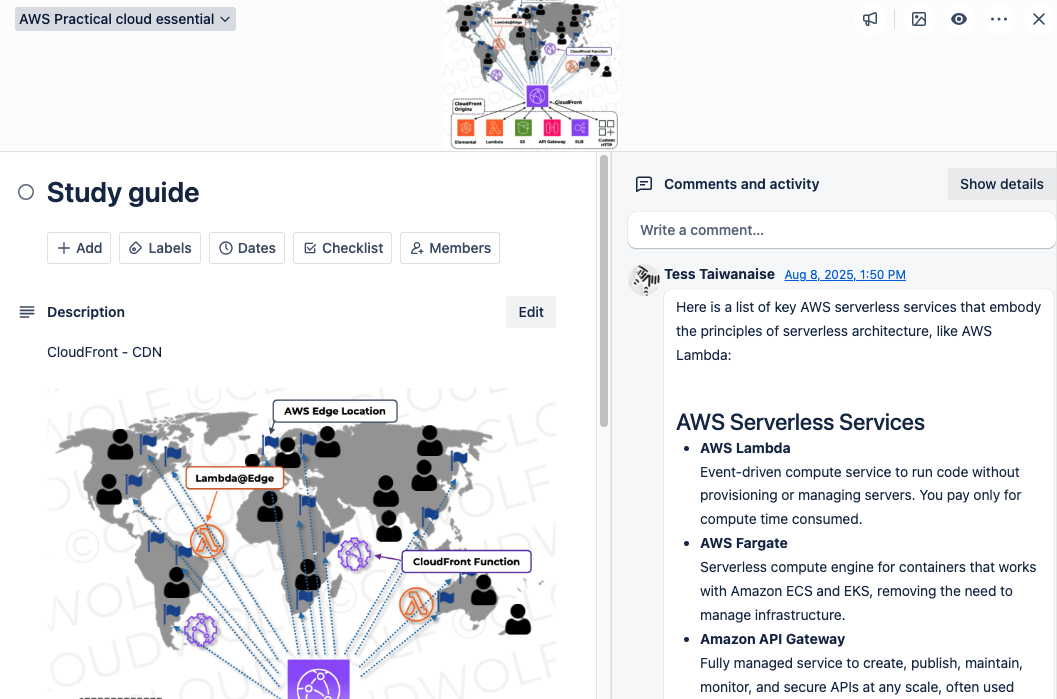Click Tess Taiwanaise's avatar
This screenshot has width=1057, height=699.
point(644,280)
